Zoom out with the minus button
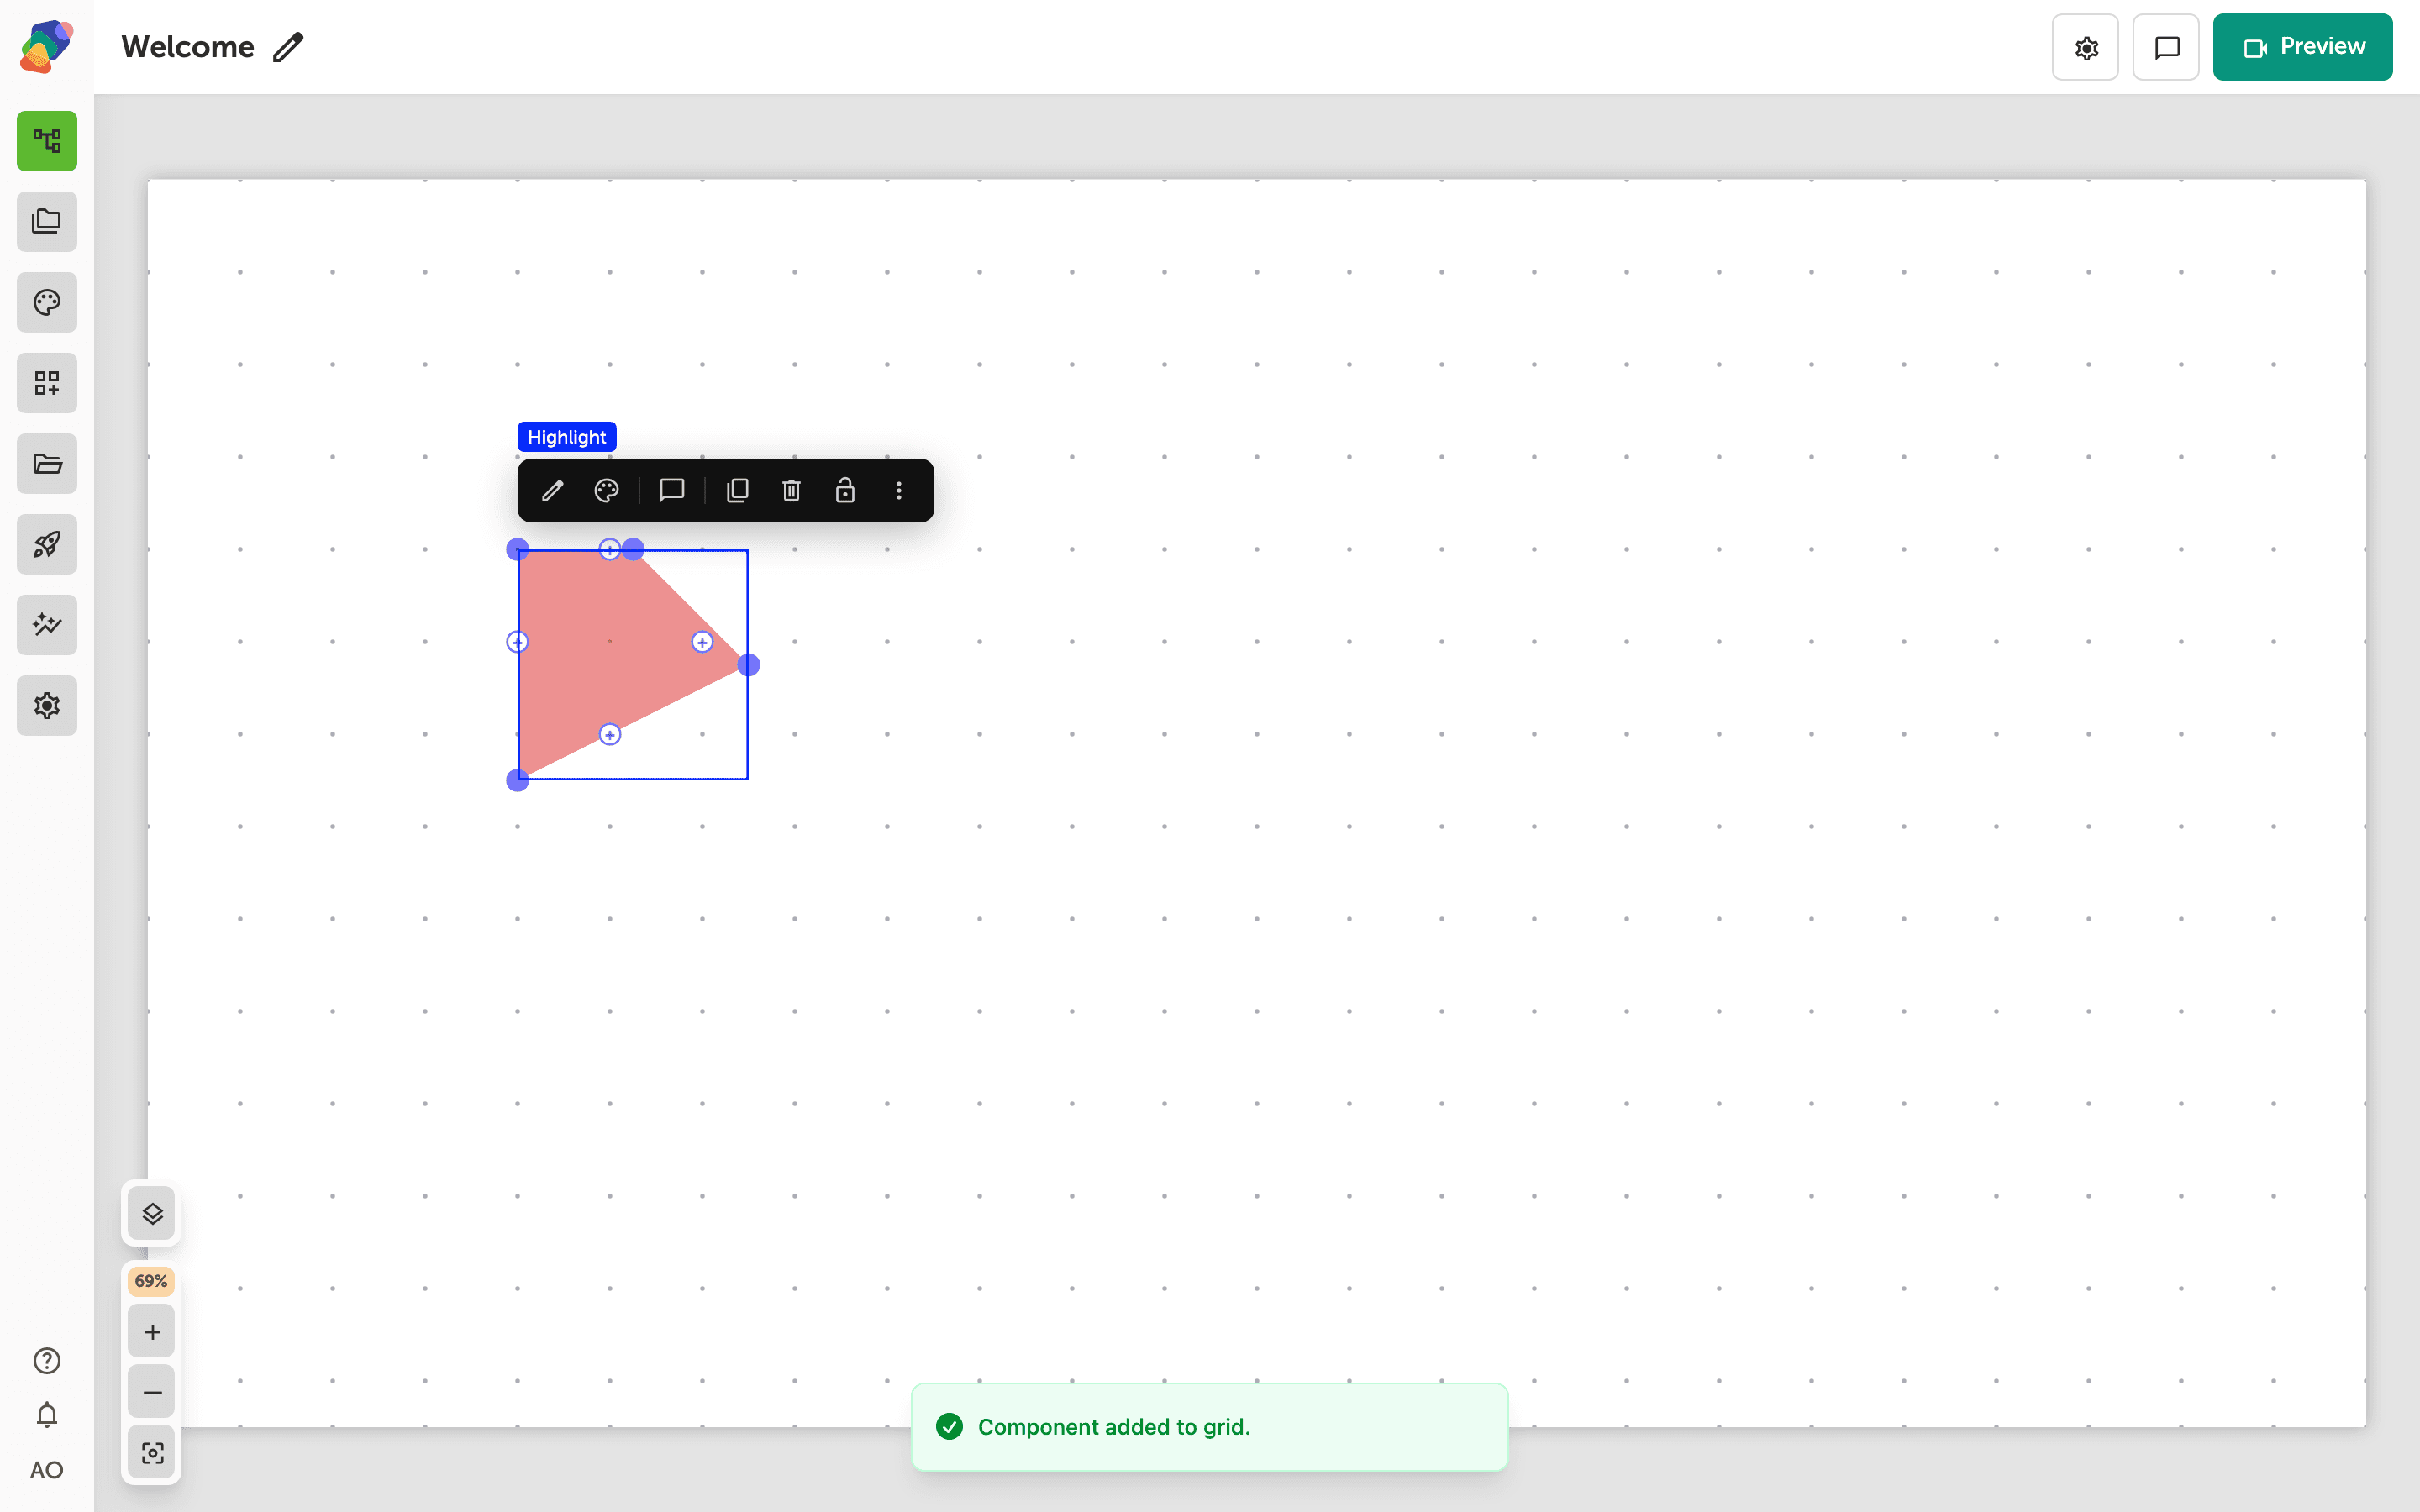The height and width of the screenshot is (1512, 2420). [x=152, y=1392]
